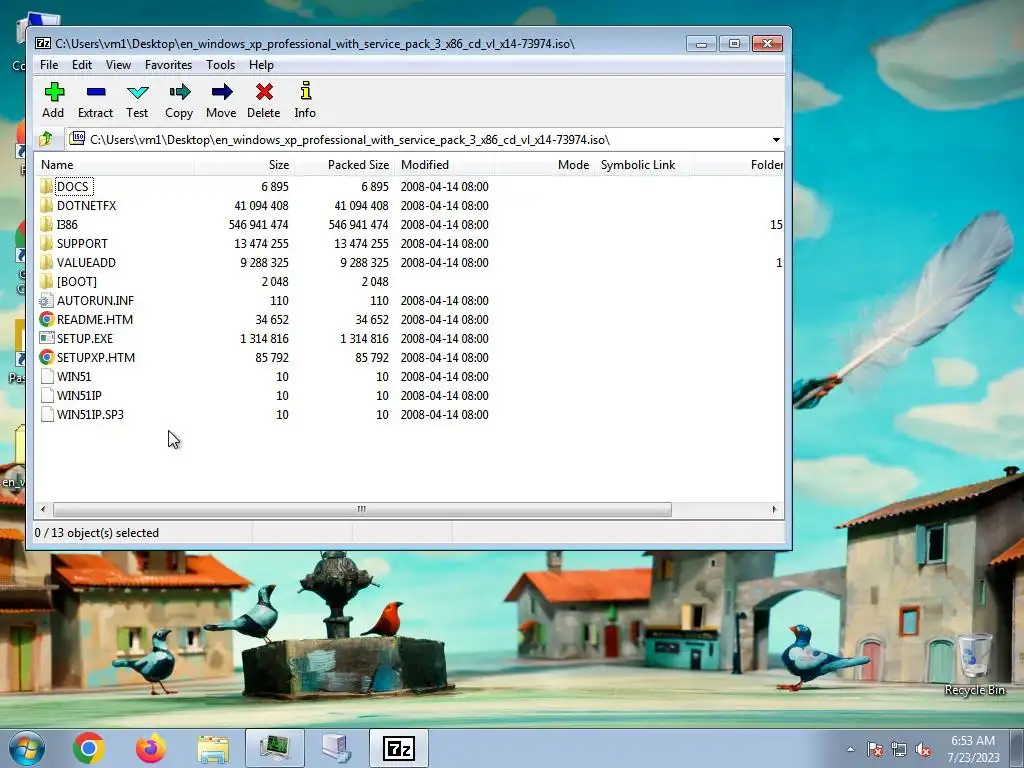
Task: Select the VALUEADD folder icon
Action: click(46, 262)
